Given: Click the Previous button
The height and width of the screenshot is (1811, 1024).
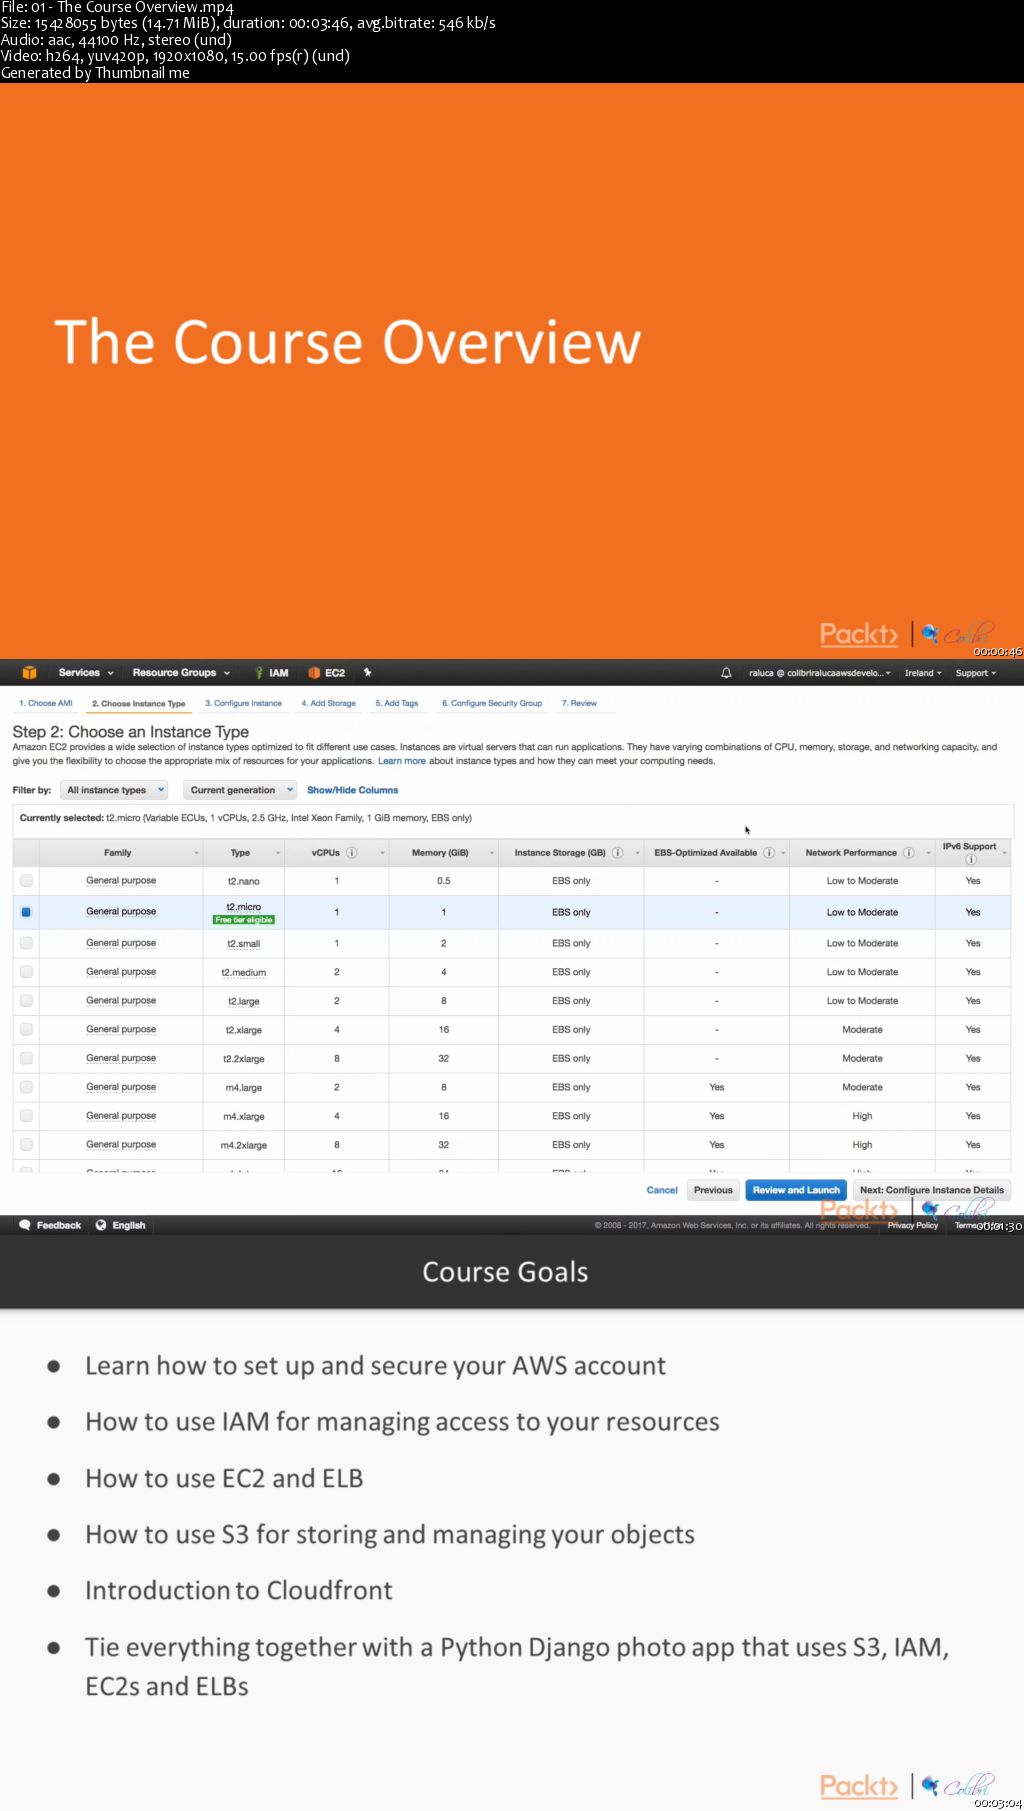Looking at the screenshot, I should [x=713, y=1190].
